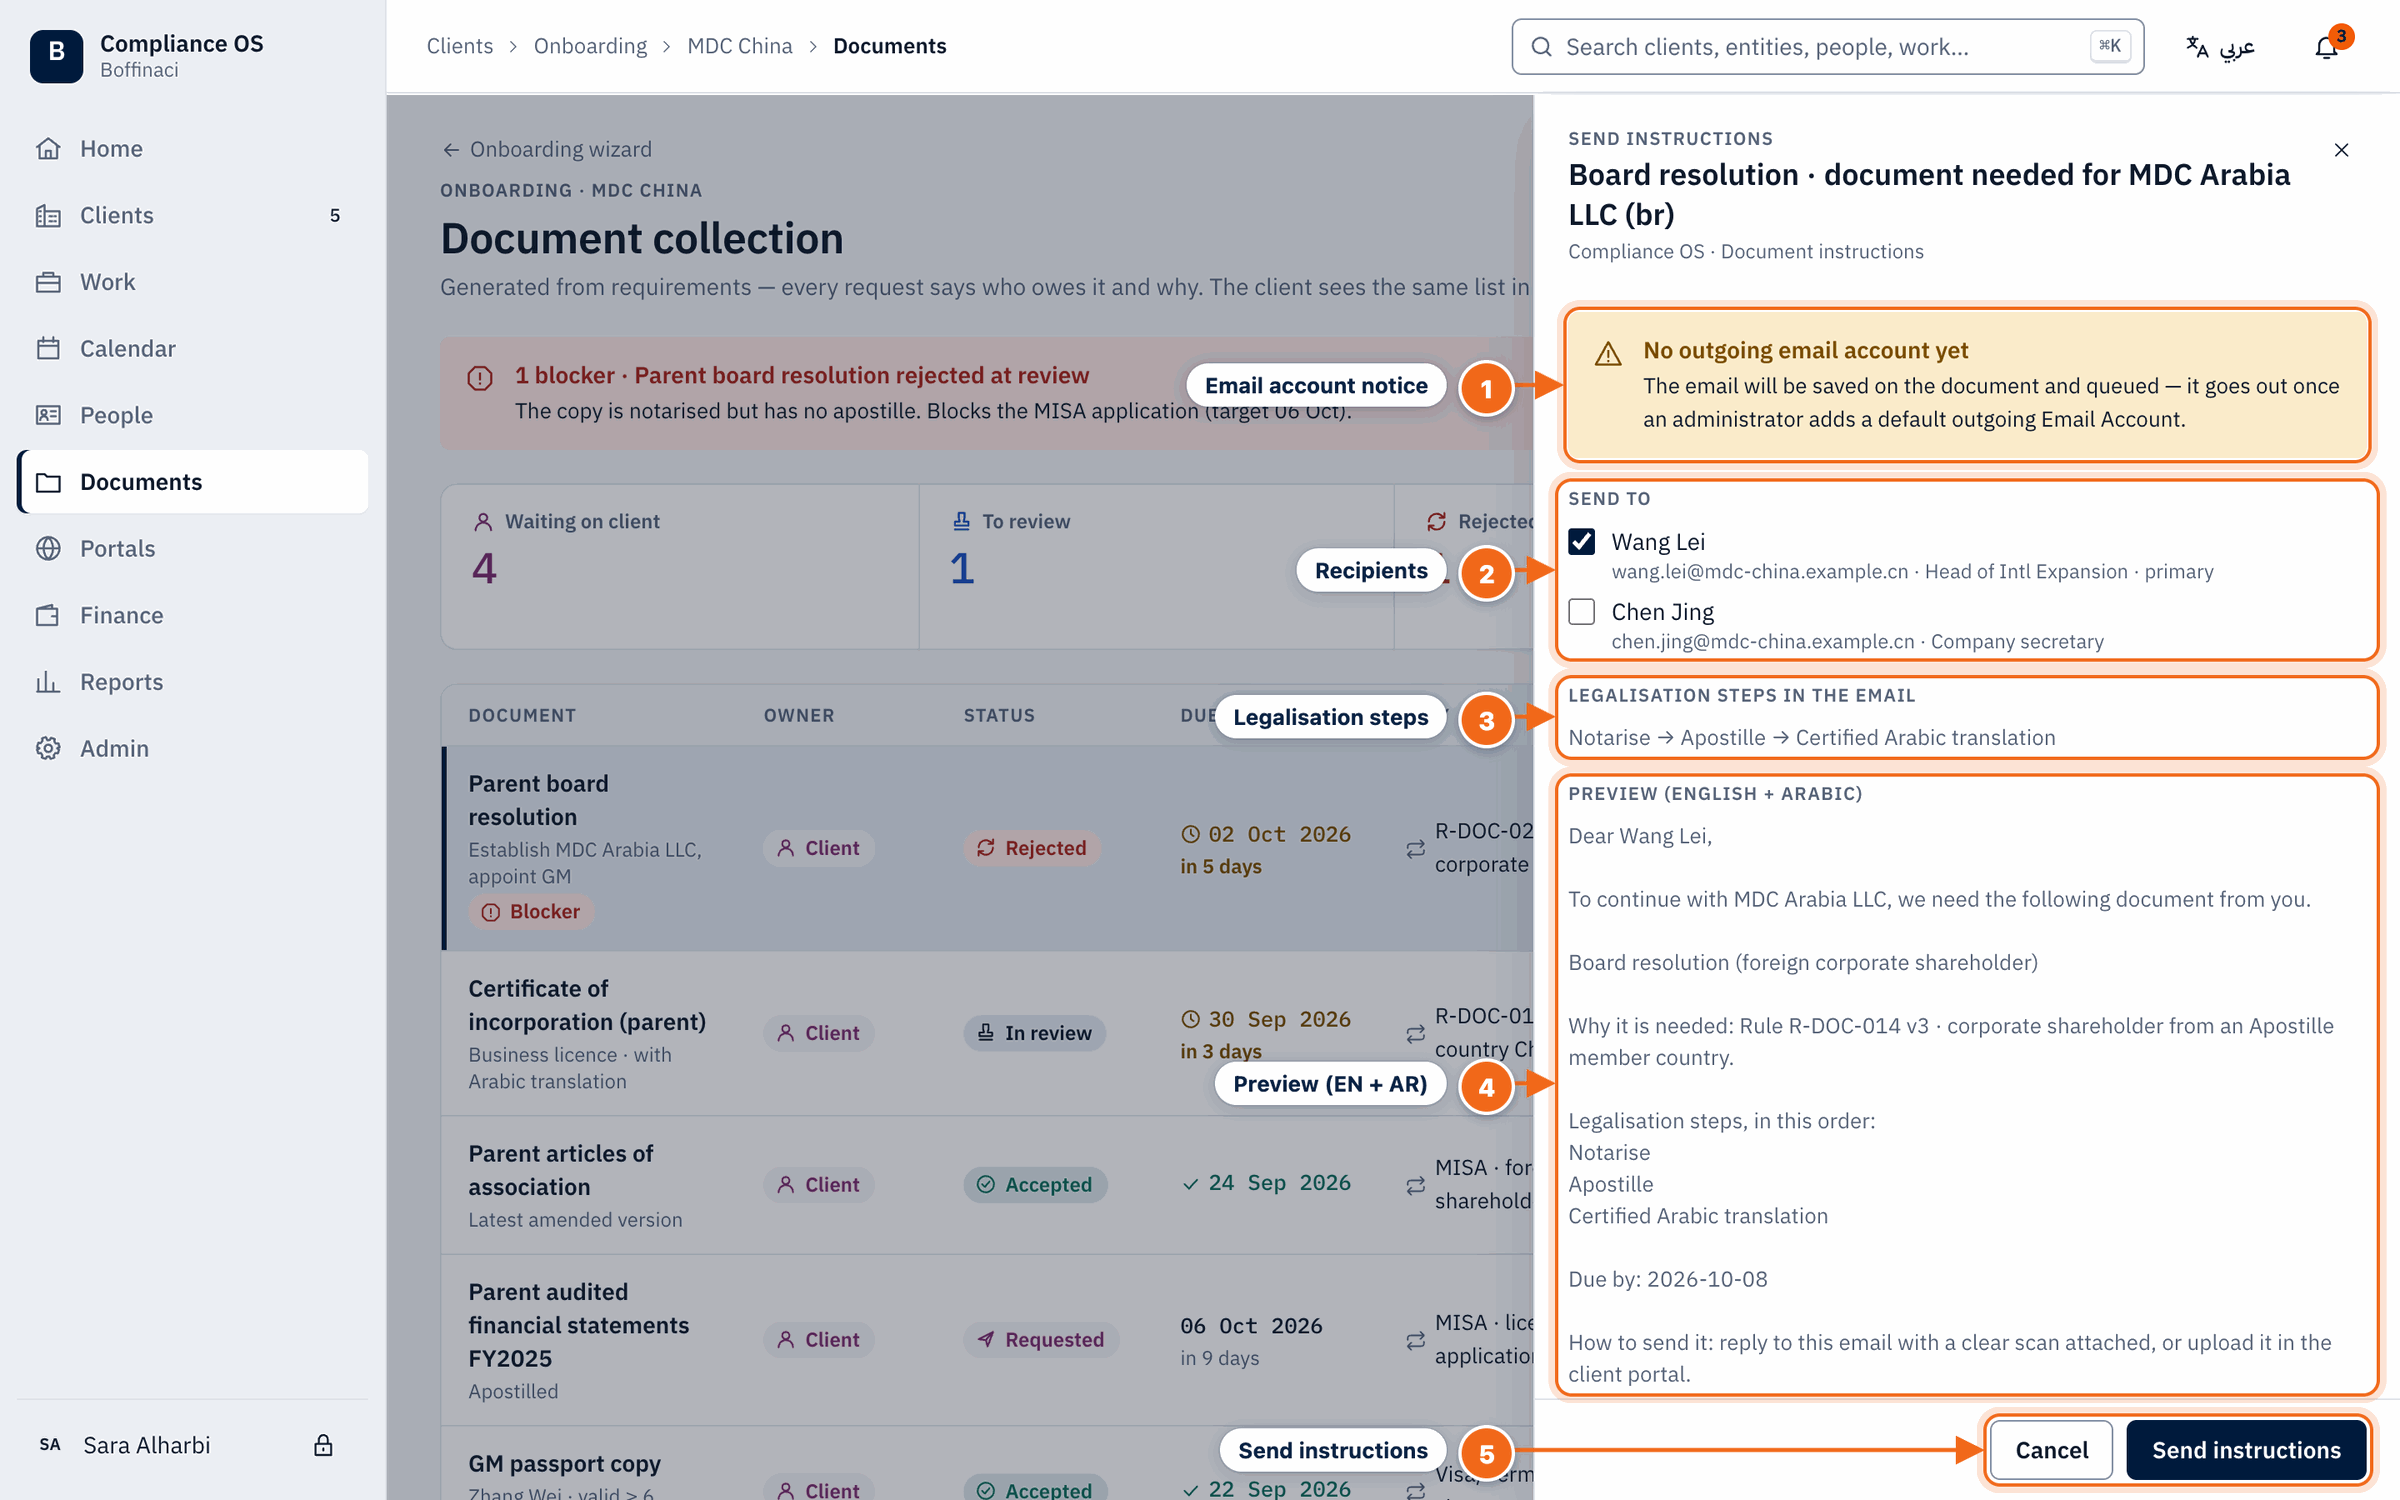The image size is (2400, 1500).
Task: Open MDC China breadcrumb
Action: tap(739, 46)
